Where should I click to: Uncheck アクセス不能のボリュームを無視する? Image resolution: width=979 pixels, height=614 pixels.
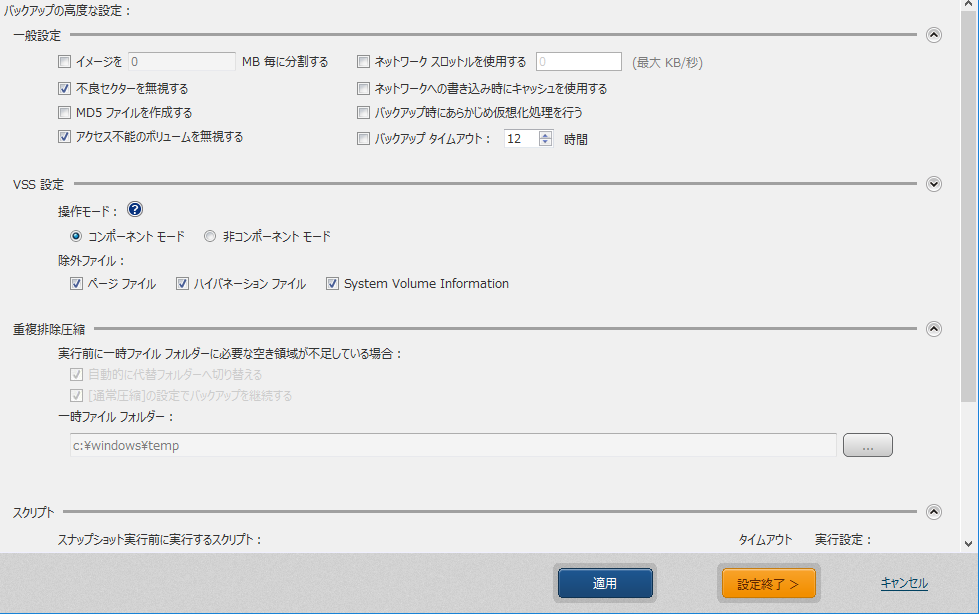coord(65,137)
